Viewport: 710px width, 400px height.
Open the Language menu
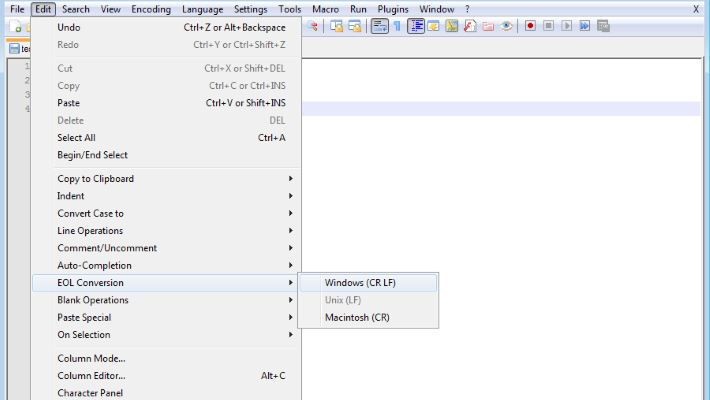click(202, 9)
